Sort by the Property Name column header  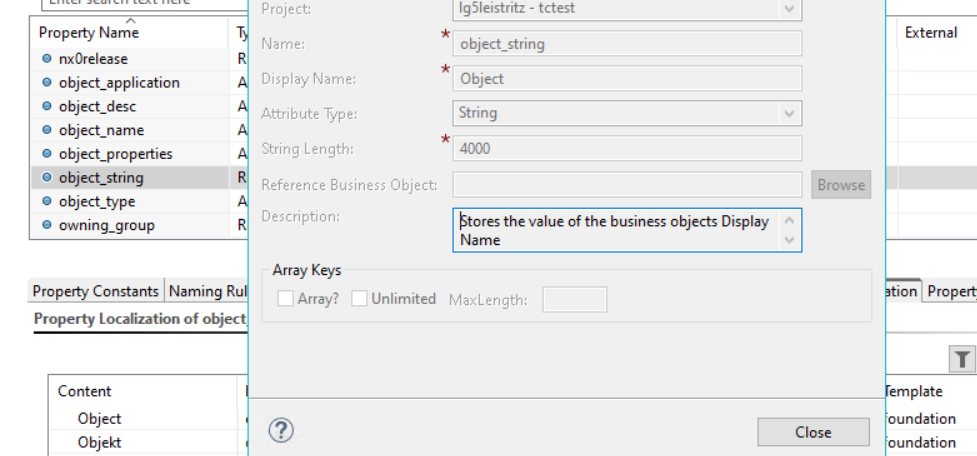tap(89, 33)
